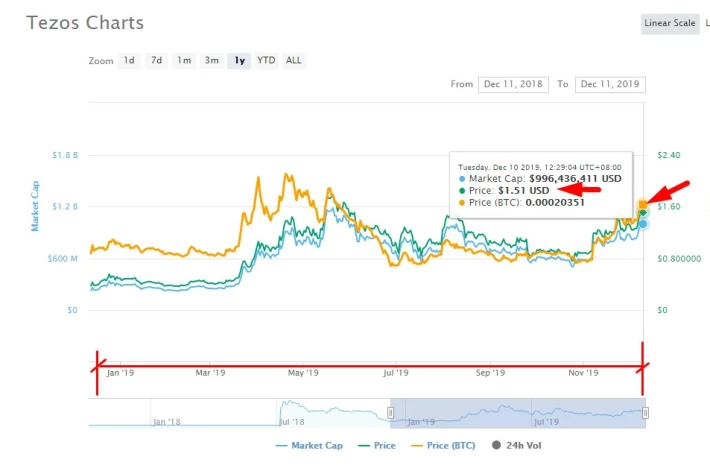Click the $2.40 price axis label
This screenshot has height=471, width=710.
pos(669,155)
